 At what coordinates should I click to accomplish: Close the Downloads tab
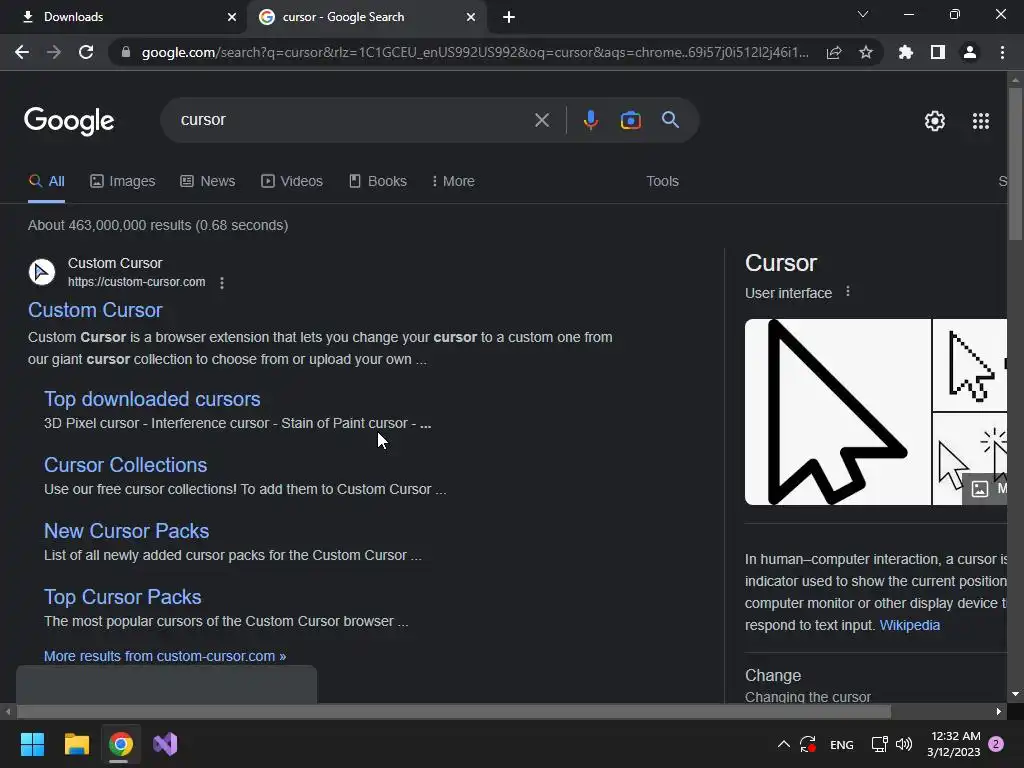[x=232, y=17]
